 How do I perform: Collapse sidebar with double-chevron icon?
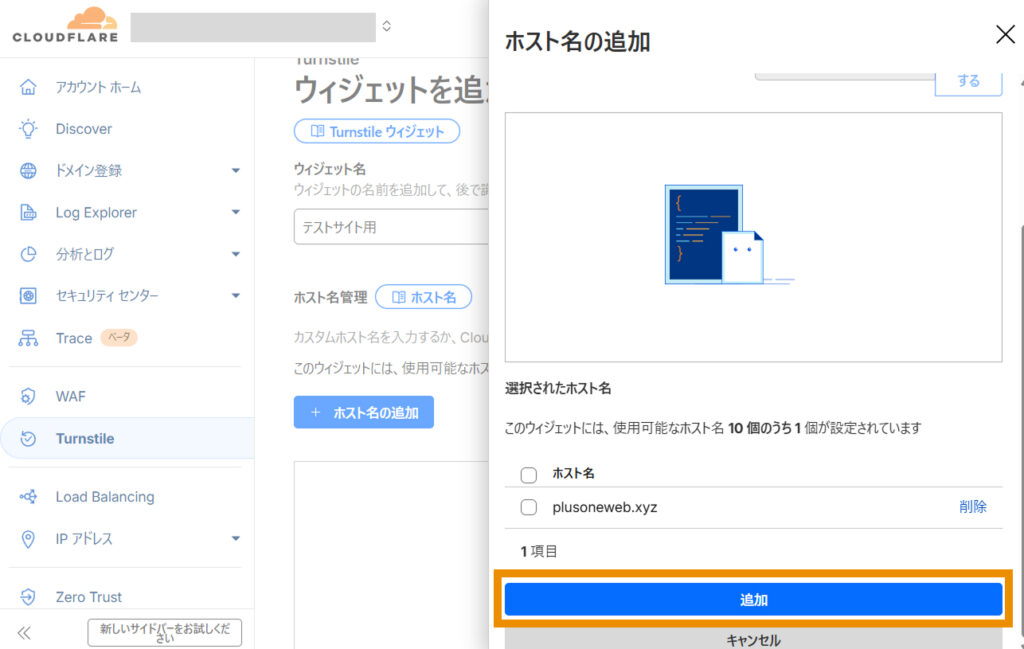pyautogui.click(x=24, y=632)
